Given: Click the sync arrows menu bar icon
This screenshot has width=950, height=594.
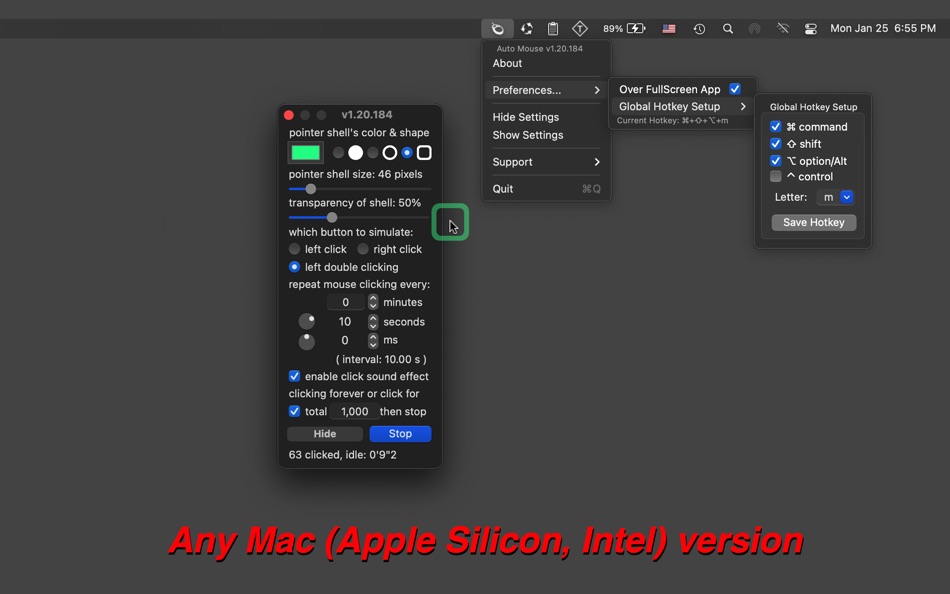Looking at the screenshot, I should (526, 28).
